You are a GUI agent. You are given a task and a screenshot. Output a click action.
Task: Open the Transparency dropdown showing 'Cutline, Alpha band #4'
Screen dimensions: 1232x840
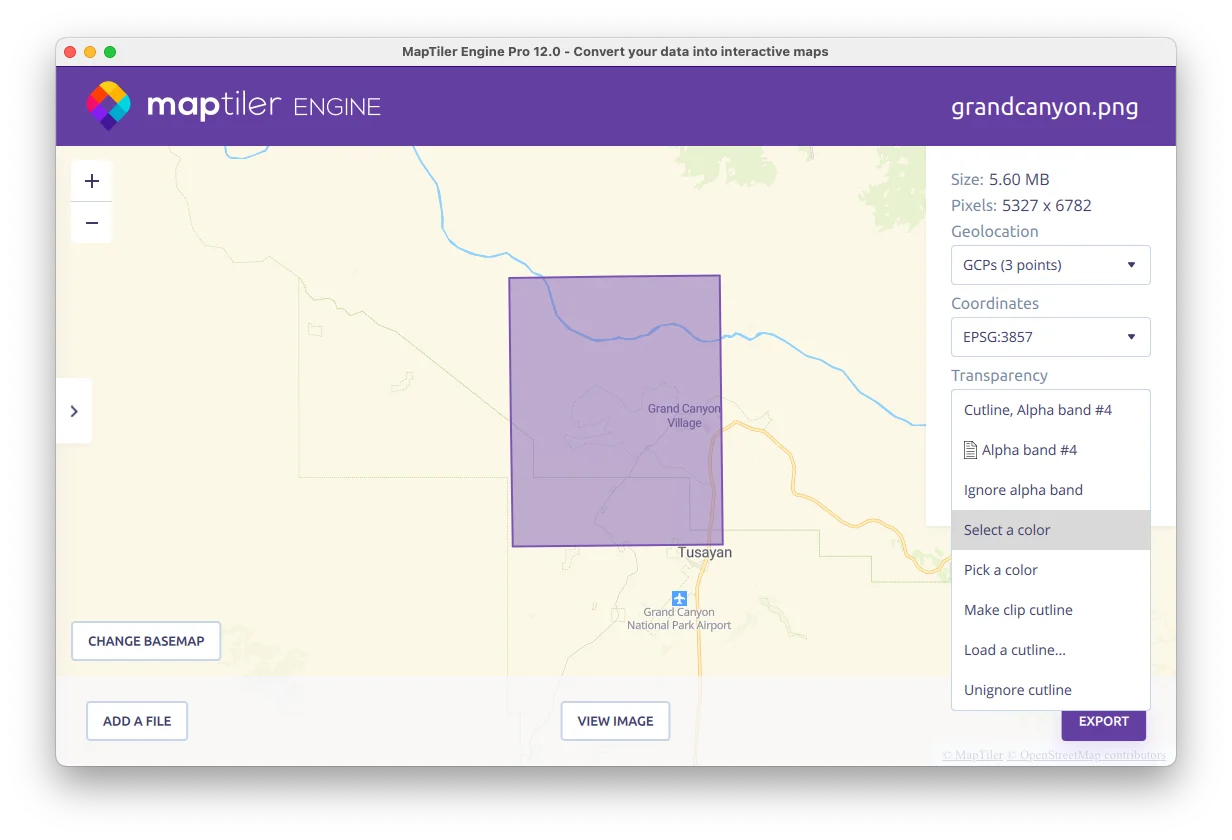coord(1051,410)
